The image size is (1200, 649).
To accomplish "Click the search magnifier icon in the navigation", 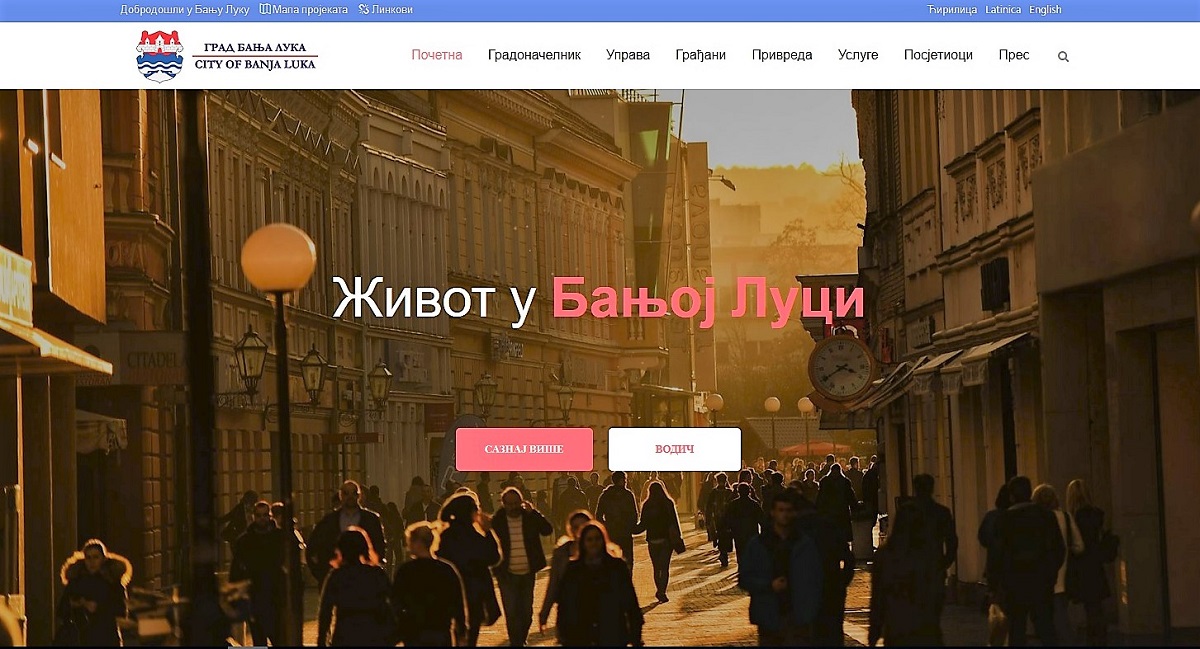I will pyautogui.click(x=1063, y=57).
